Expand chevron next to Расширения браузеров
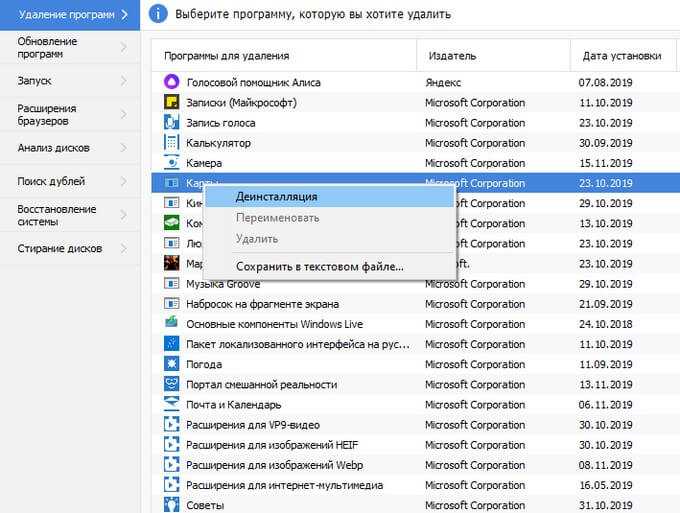The height and width of the screenshot is (513, 680). point(124,114)
